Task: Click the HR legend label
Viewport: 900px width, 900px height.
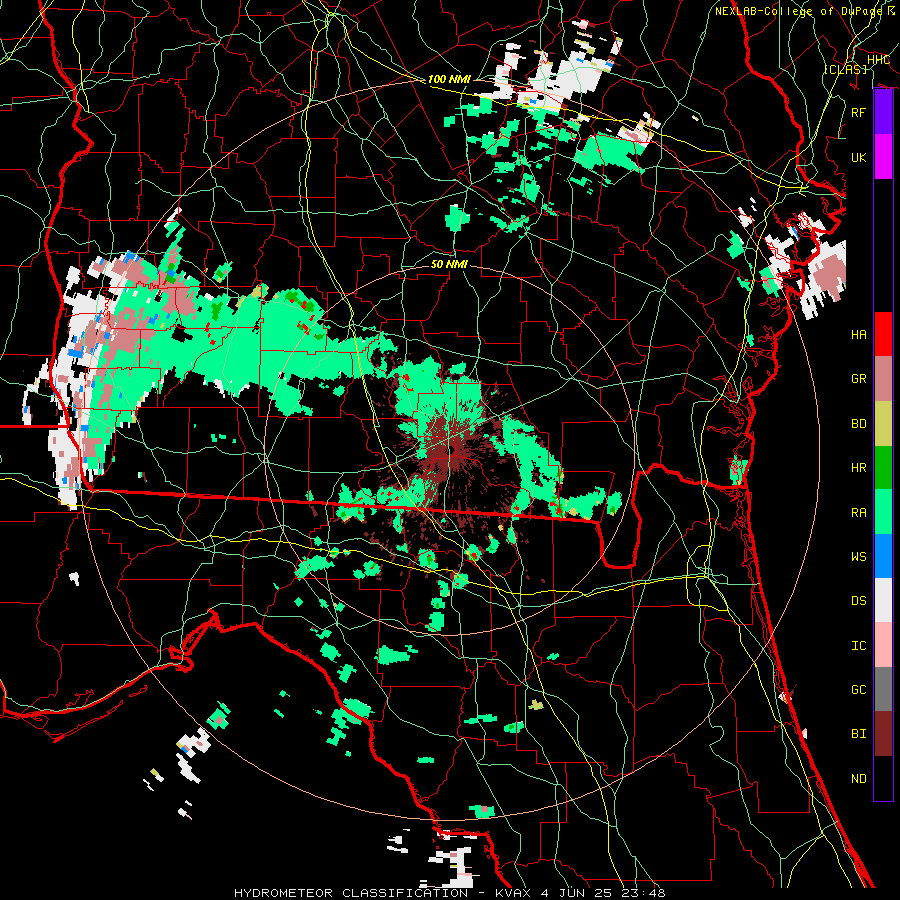Action: (x=859, y=468)
